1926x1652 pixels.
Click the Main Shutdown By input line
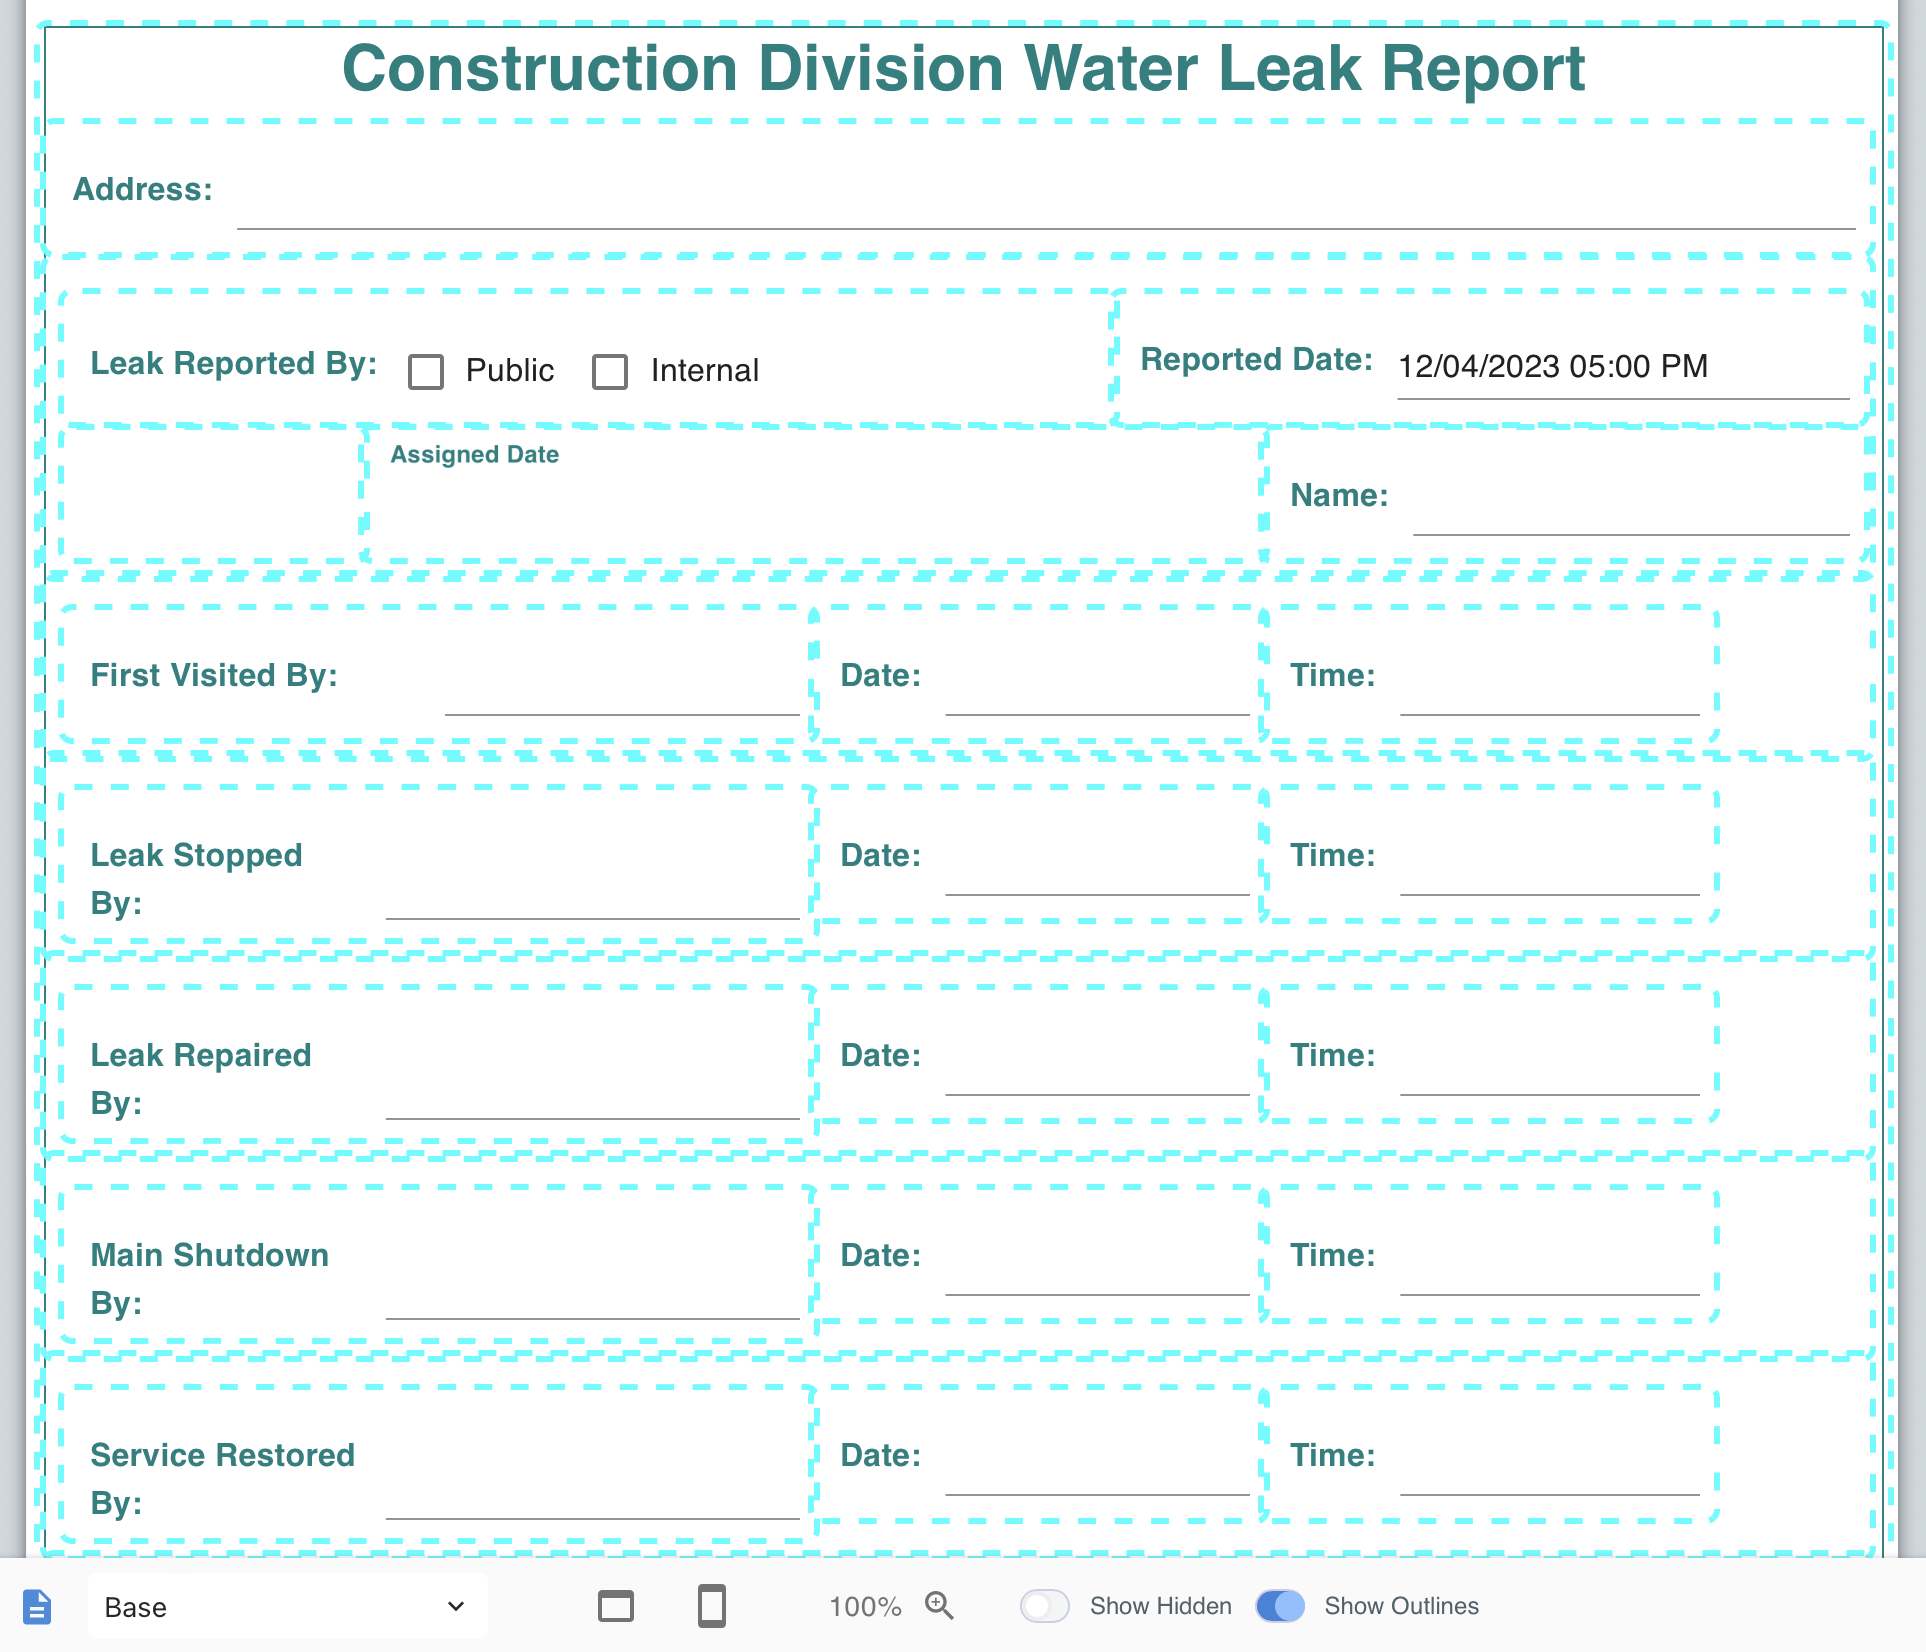point(592,1298)
